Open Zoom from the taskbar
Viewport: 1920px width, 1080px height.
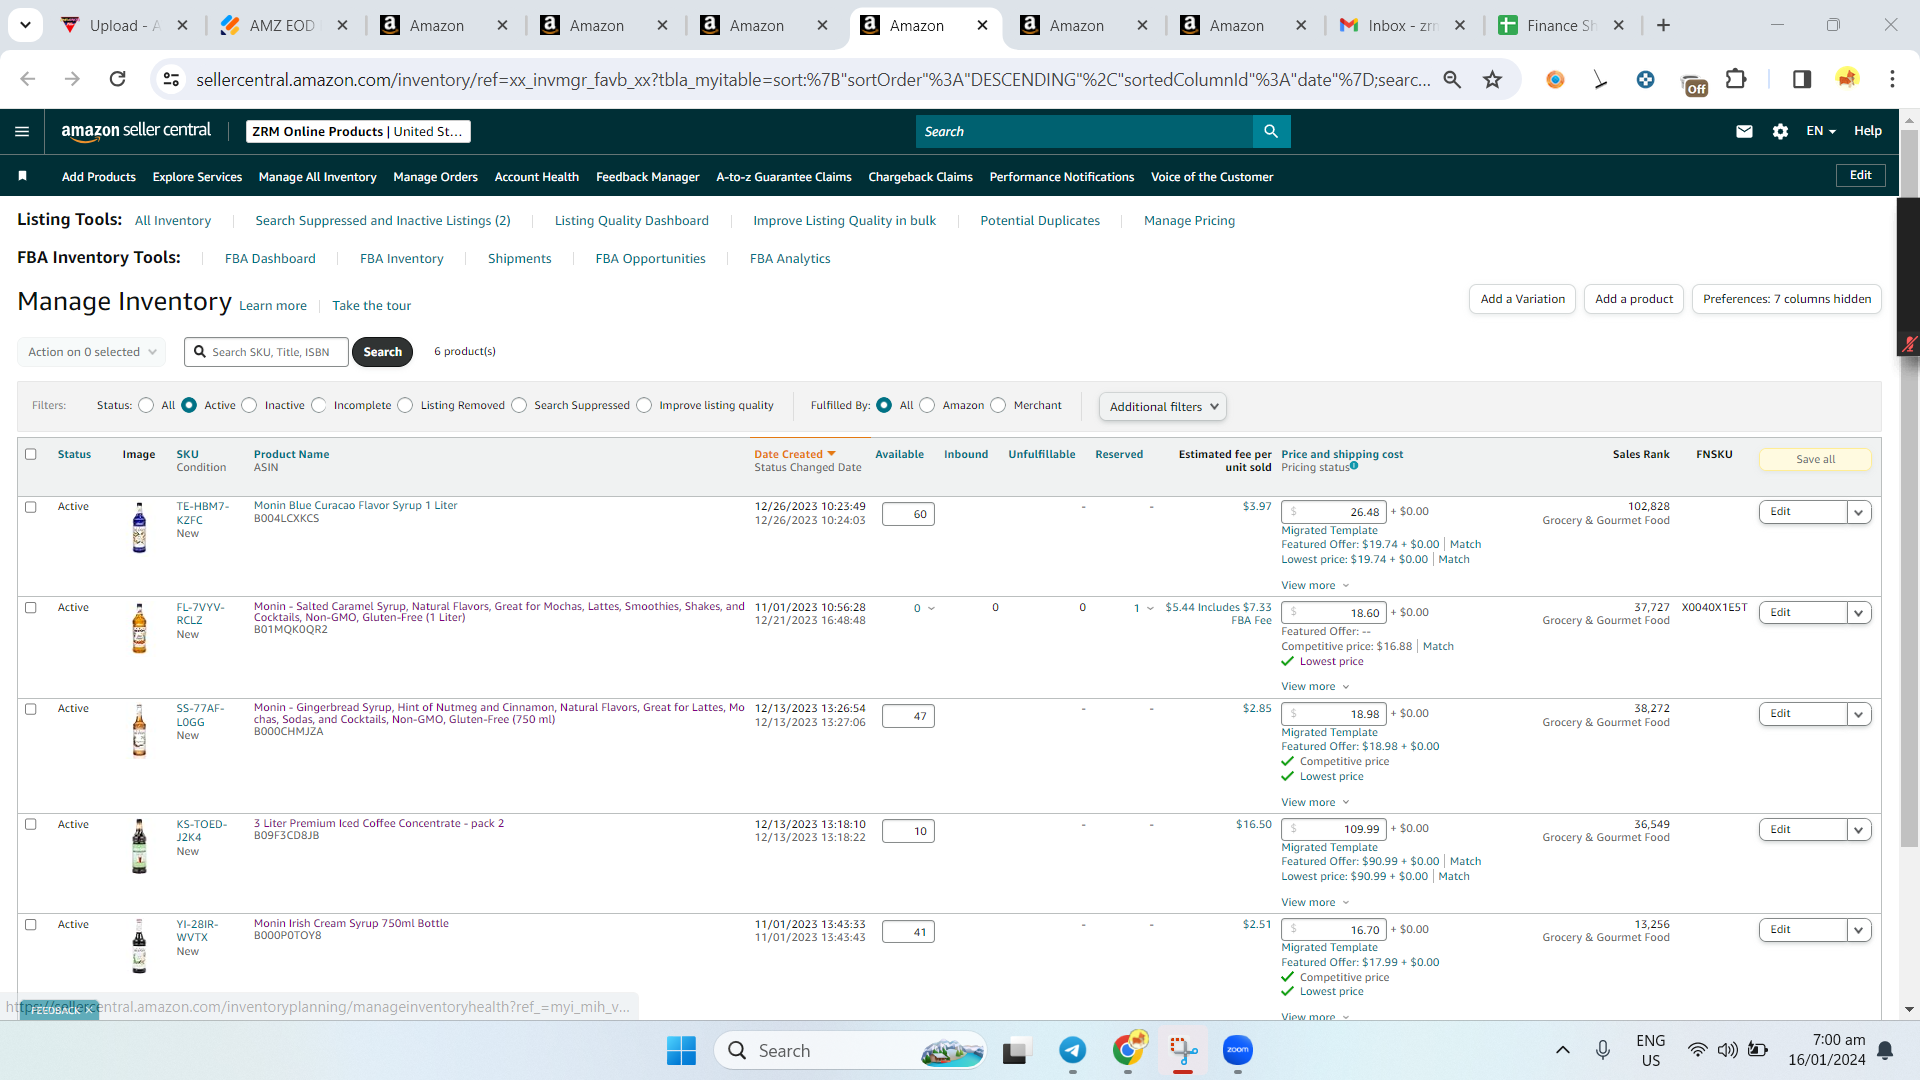coord(1238,1050)
